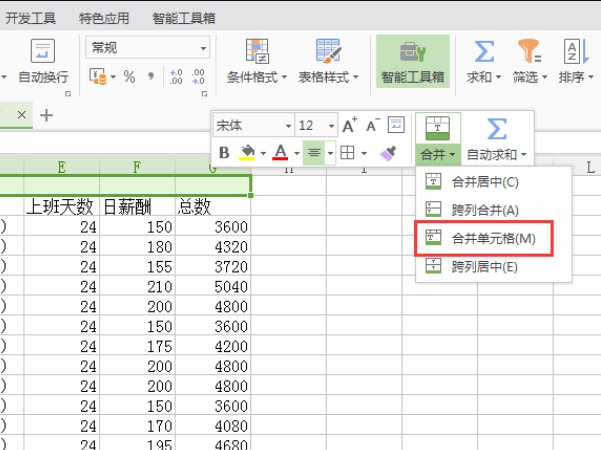Screen dimensions: 601x450
Task: Open the conditional formatting icon
Action: [x=257, y=51]
